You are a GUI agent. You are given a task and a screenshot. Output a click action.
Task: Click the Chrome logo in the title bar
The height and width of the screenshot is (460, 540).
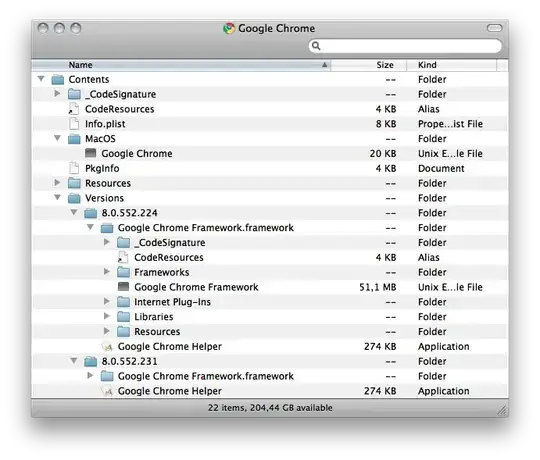pos(229,29)
